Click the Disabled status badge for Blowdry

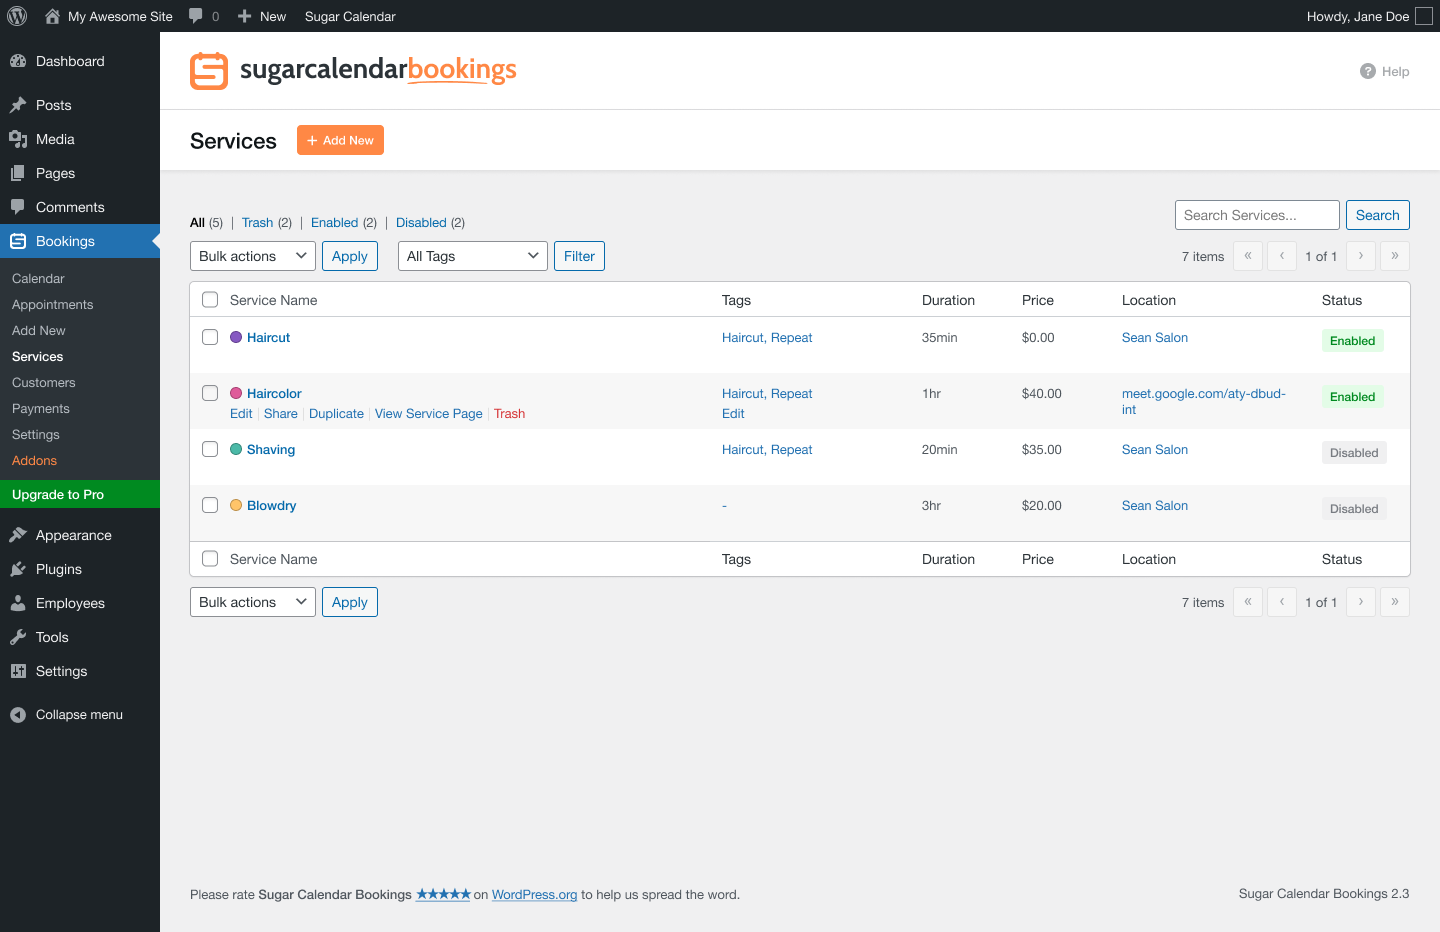[x=1354, y=509]
